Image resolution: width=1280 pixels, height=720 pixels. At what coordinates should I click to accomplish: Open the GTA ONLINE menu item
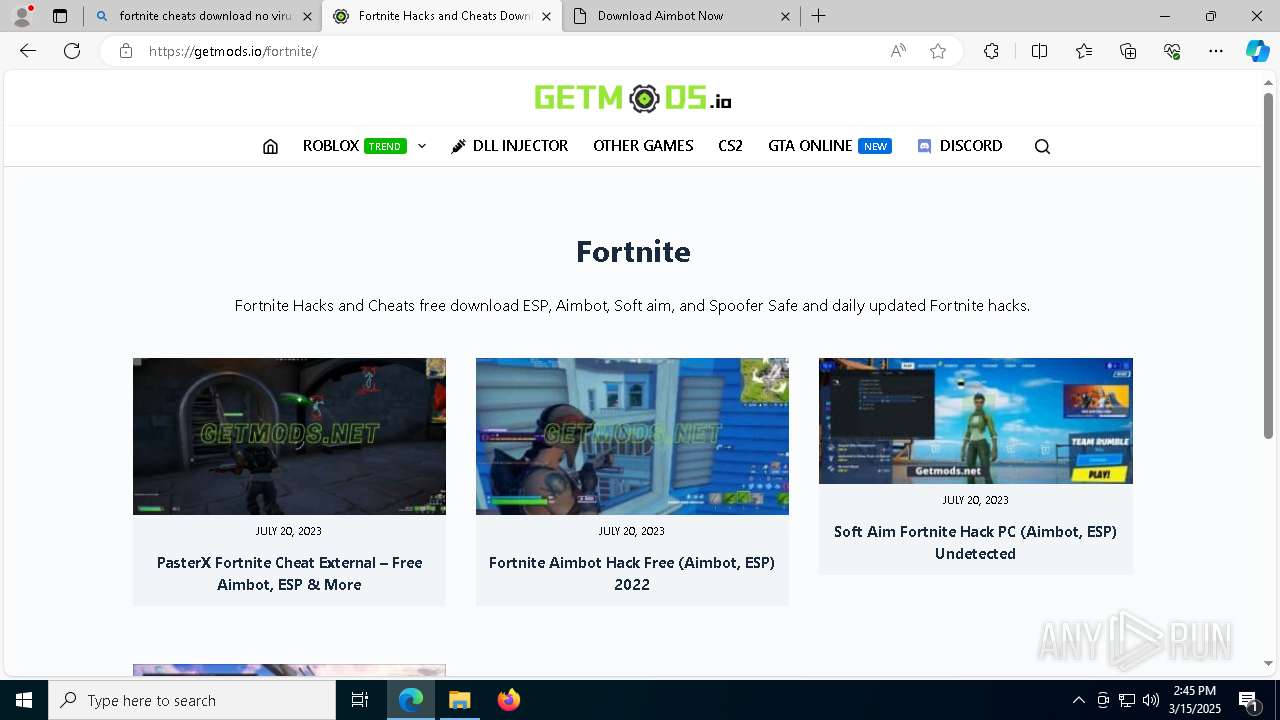point(829,146)
